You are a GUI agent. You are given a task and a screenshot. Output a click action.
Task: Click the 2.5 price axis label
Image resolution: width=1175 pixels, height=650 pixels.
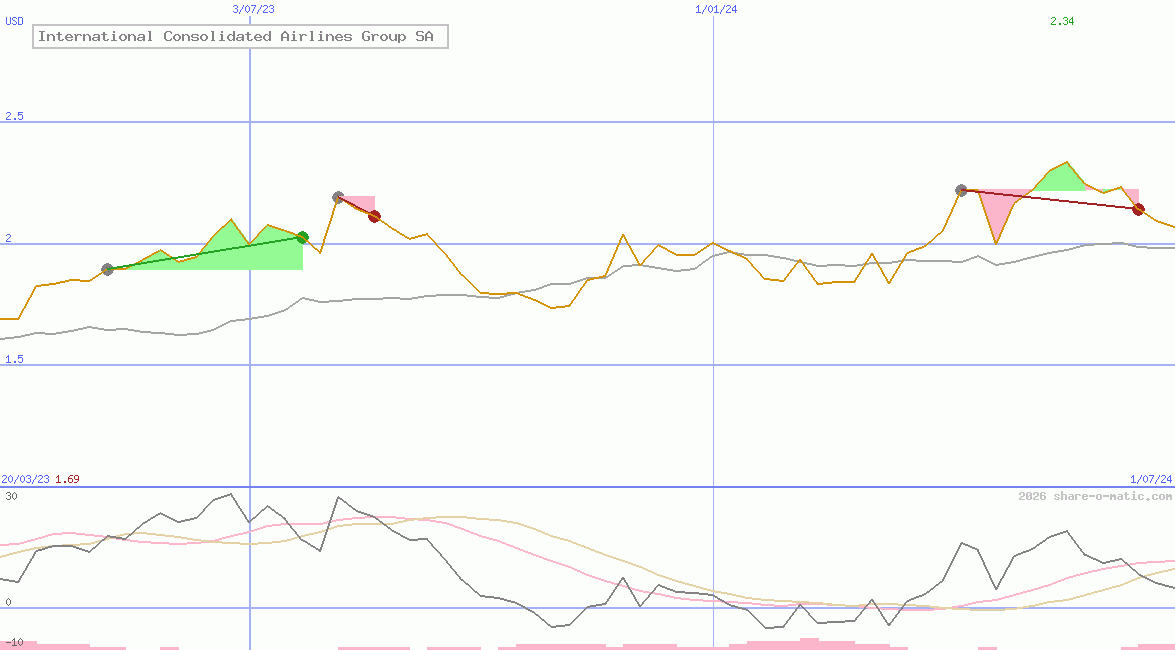(14, 116)
